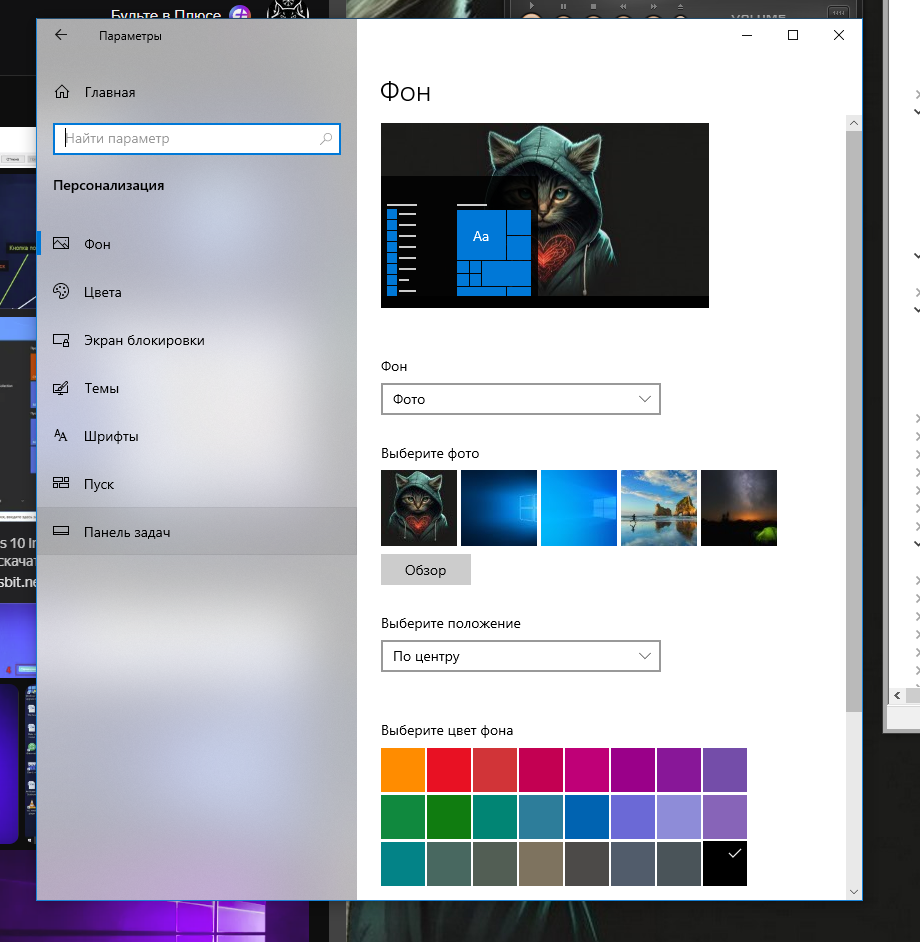
Task: Open the По центру position dropdown
Action: tap(520, 656)
